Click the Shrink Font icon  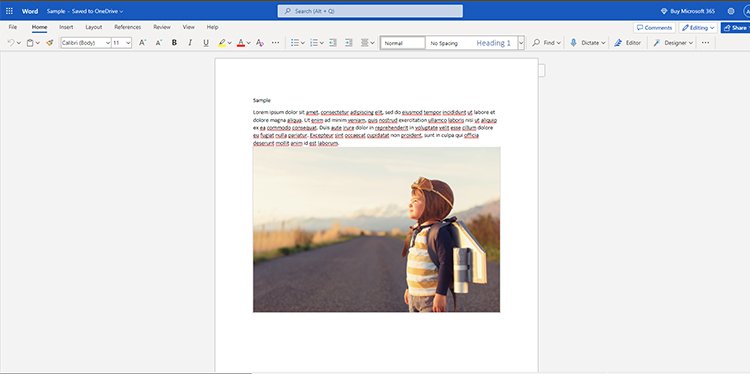pos(159,43)
